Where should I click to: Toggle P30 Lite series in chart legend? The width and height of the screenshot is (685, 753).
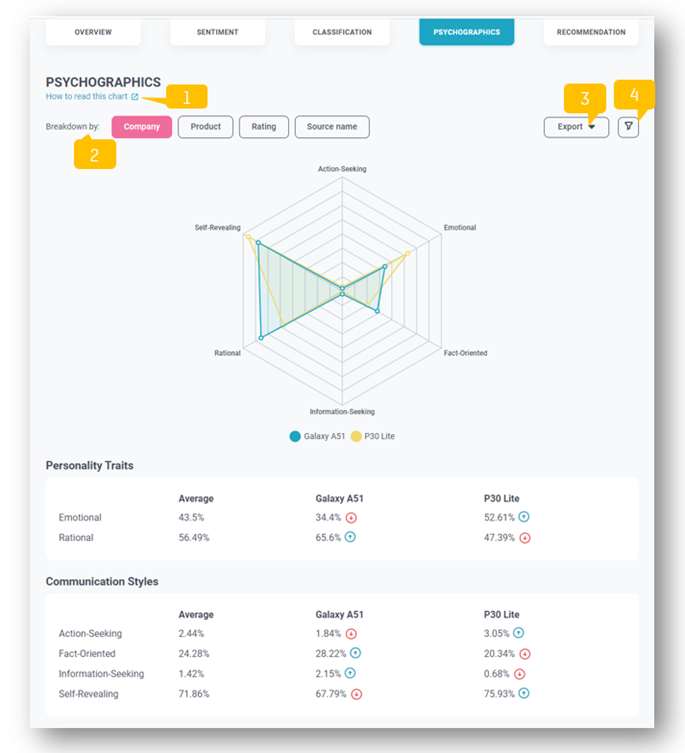(x=373, y=436)
